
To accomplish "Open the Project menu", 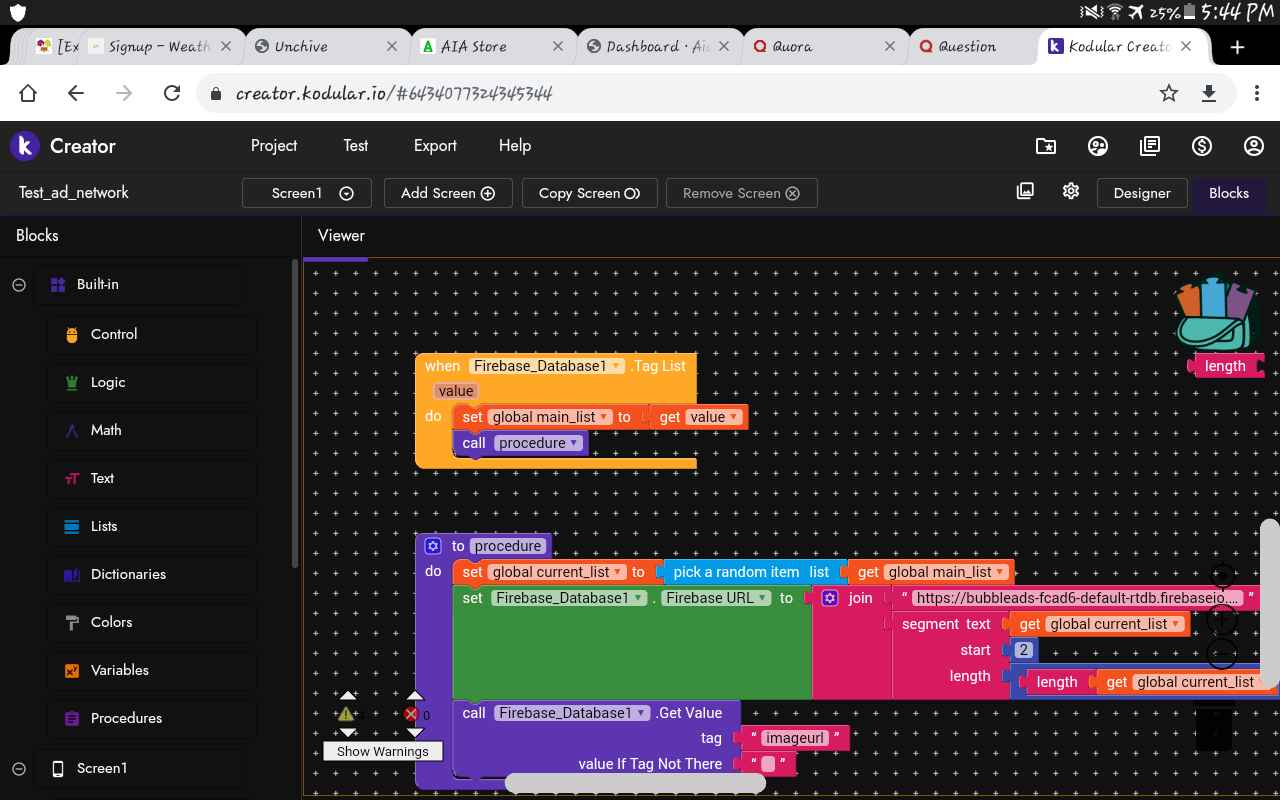I will pos(274,146).
